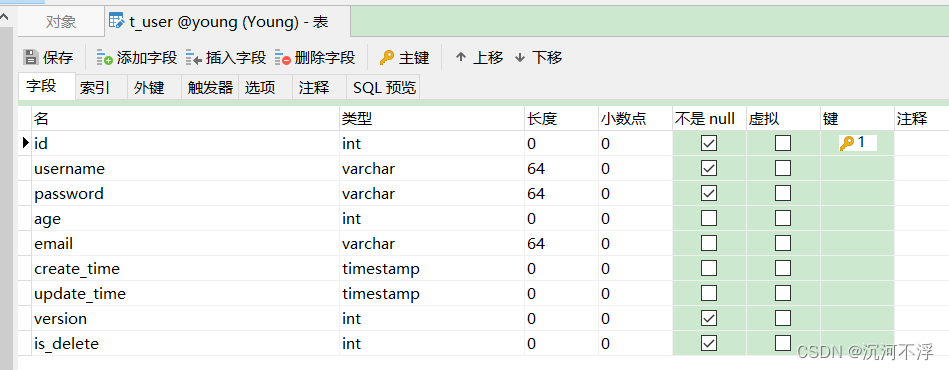
Task: Click the timestamp type cell for create_time
Action: click(432, 268)
